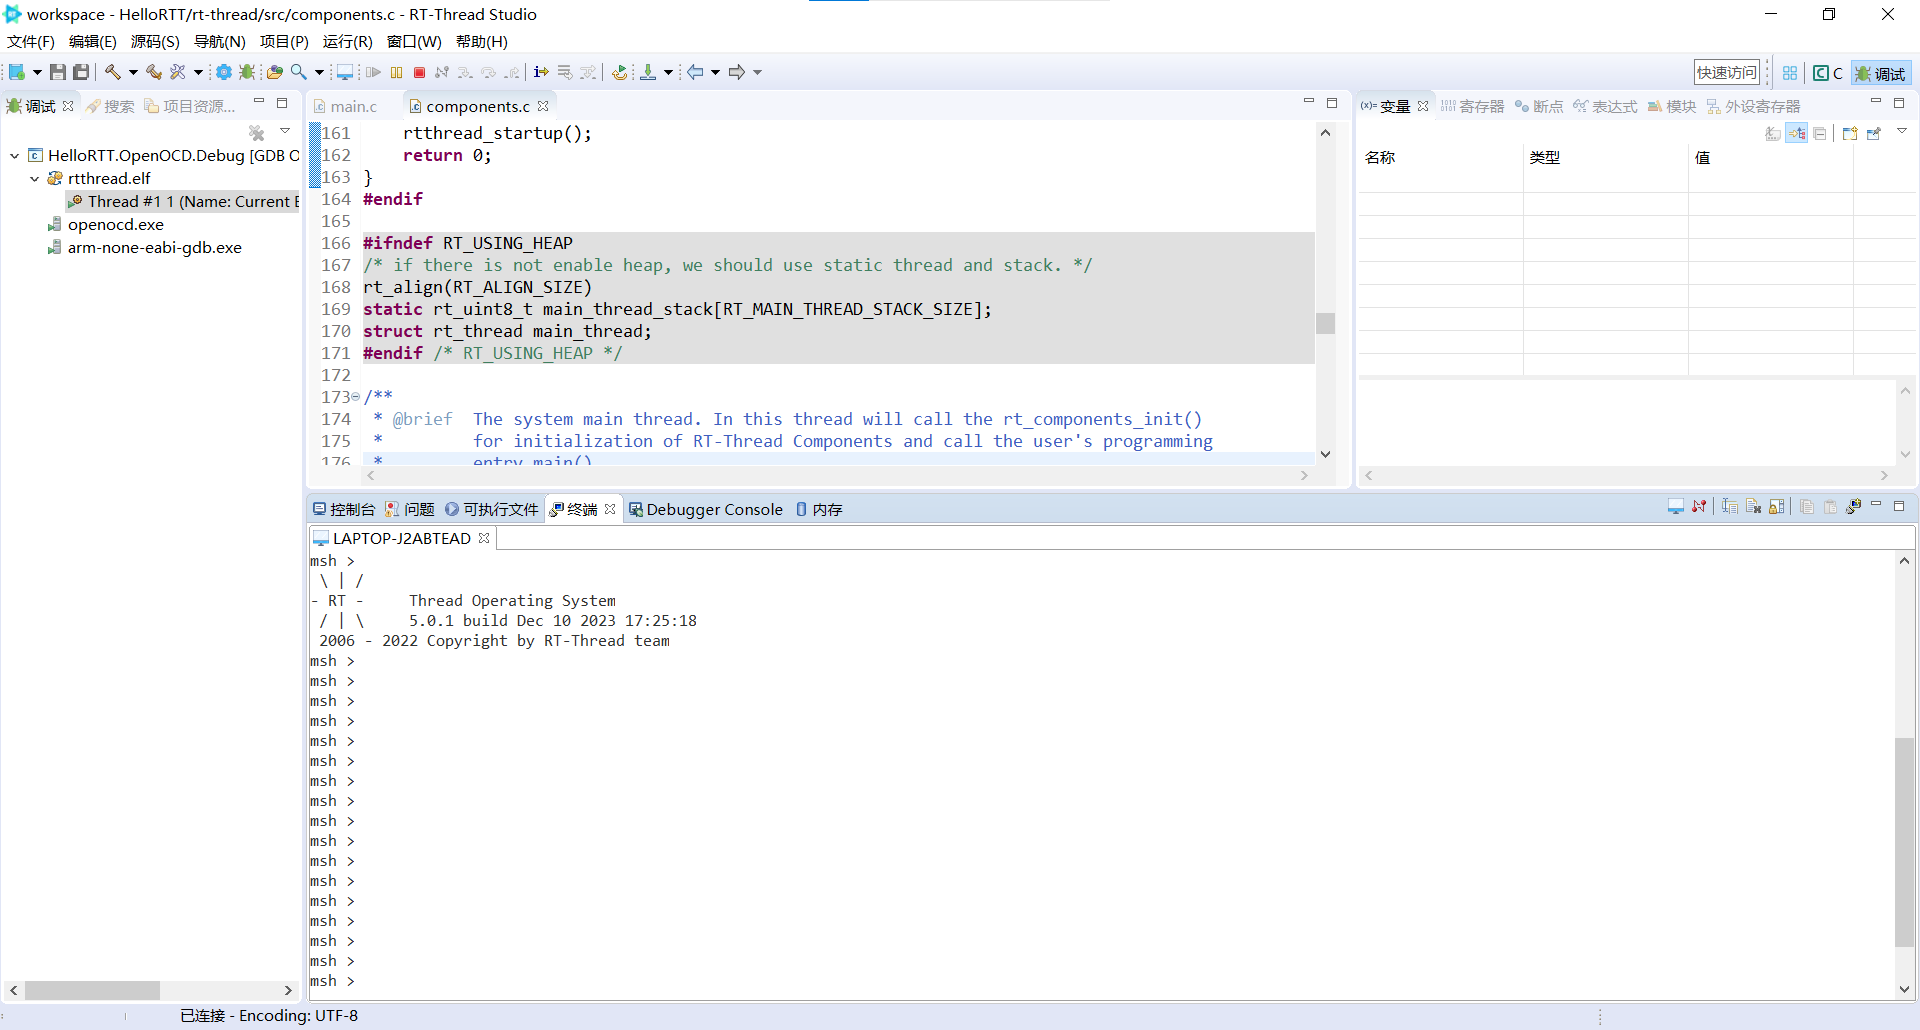Switch to the 控制台 console tab

coord(344,510)
